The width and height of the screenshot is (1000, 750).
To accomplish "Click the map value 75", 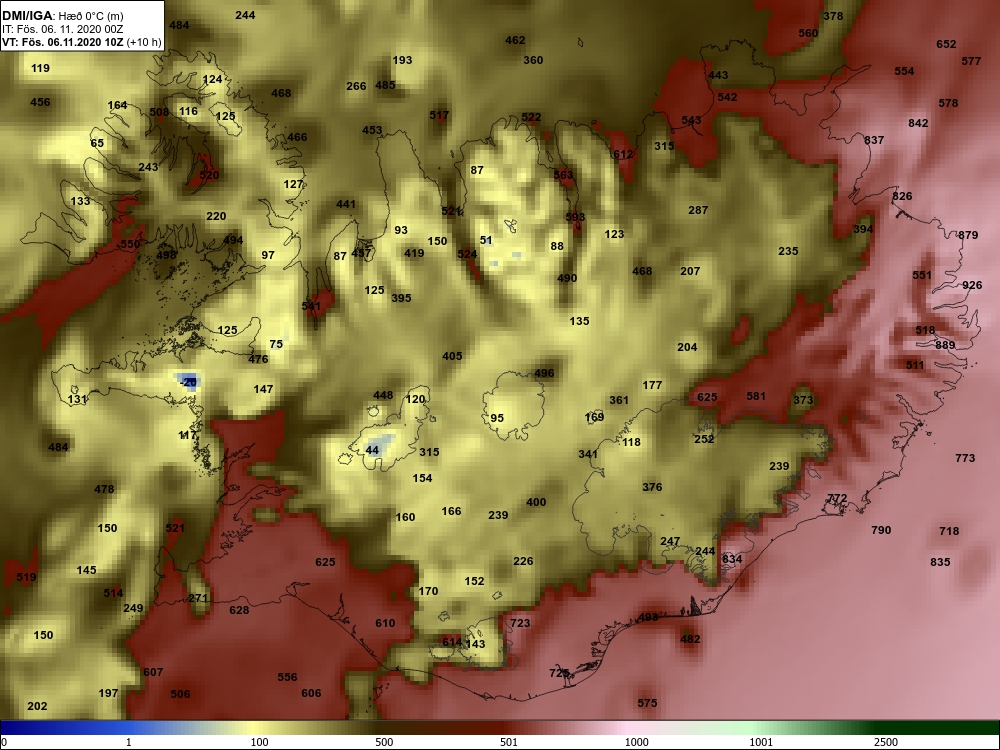I will 276,344.
